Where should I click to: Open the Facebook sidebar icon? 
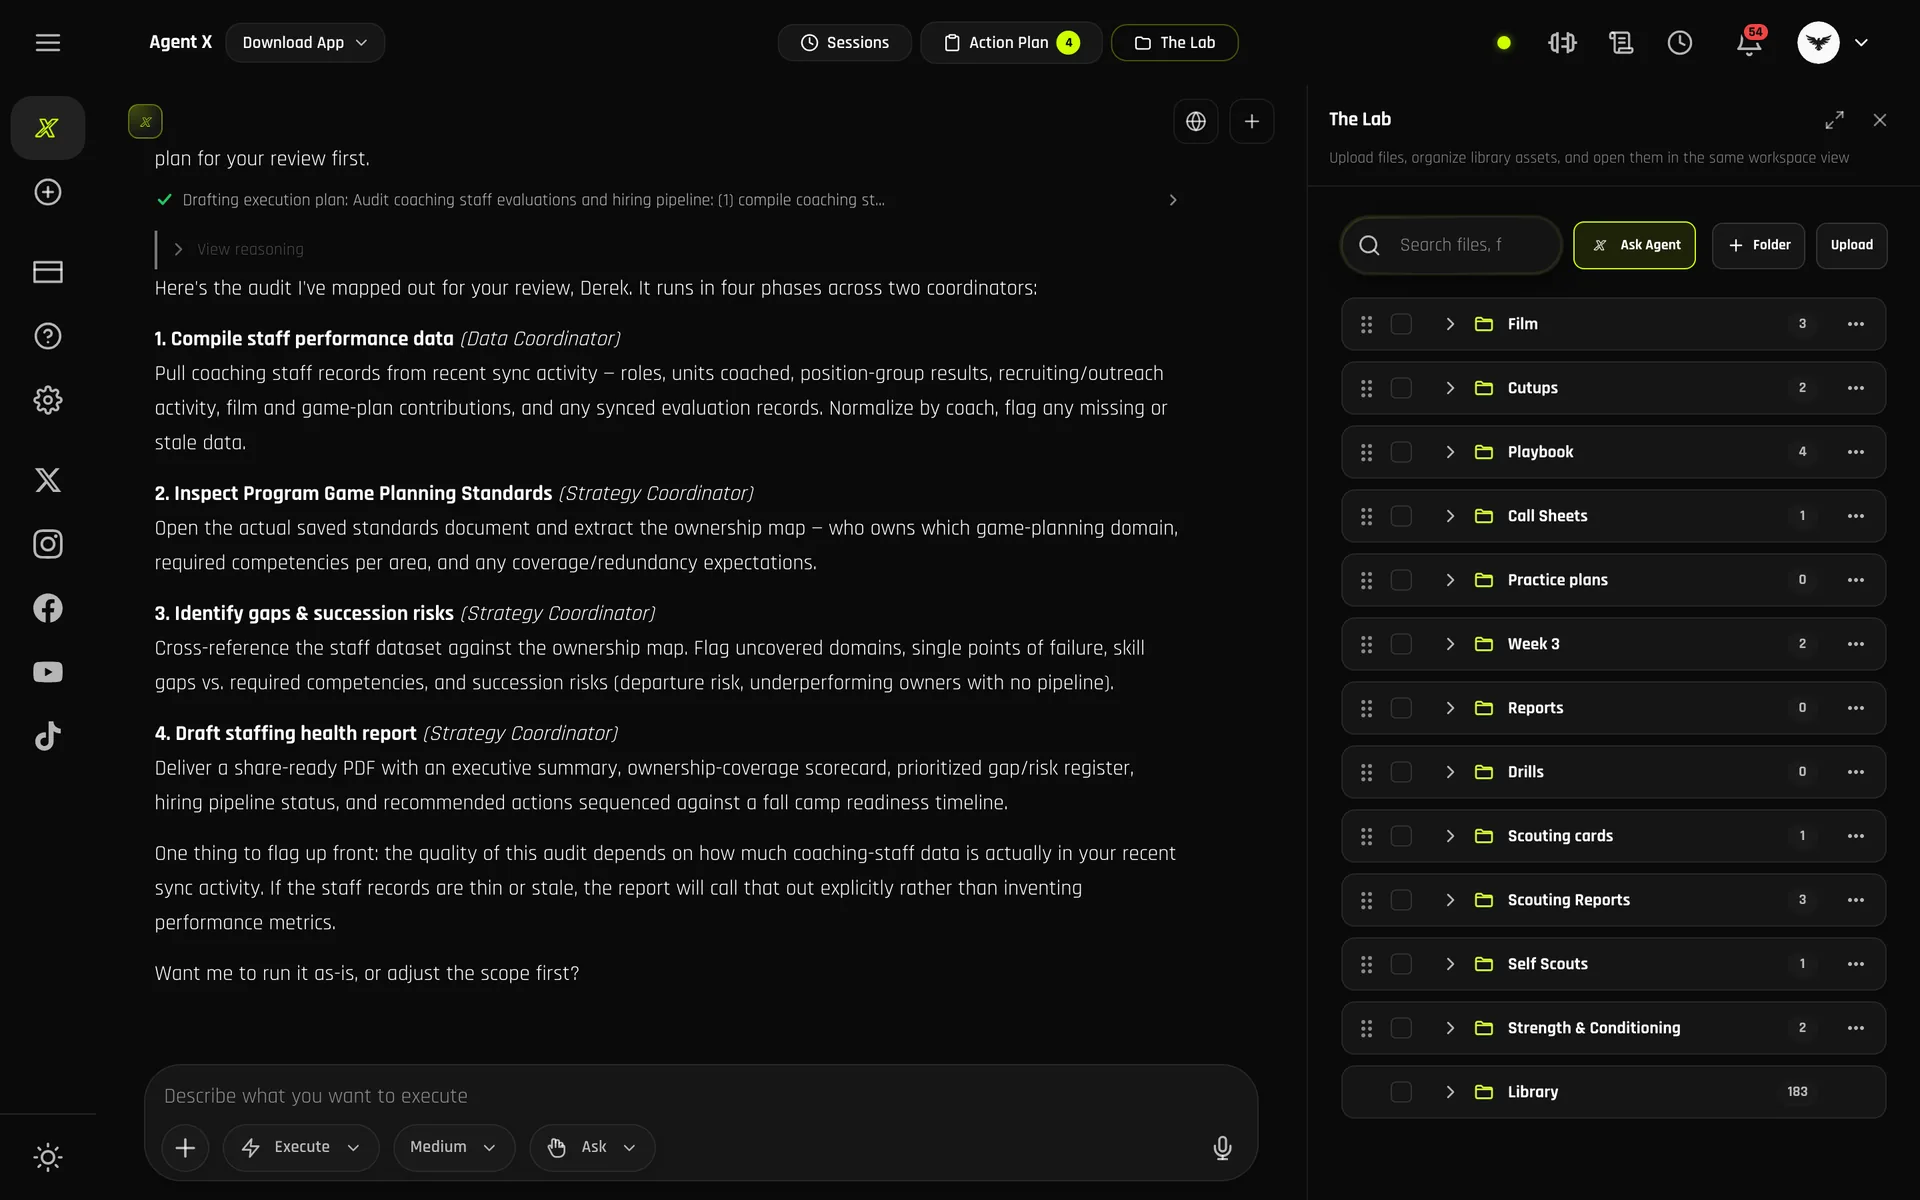48,608
